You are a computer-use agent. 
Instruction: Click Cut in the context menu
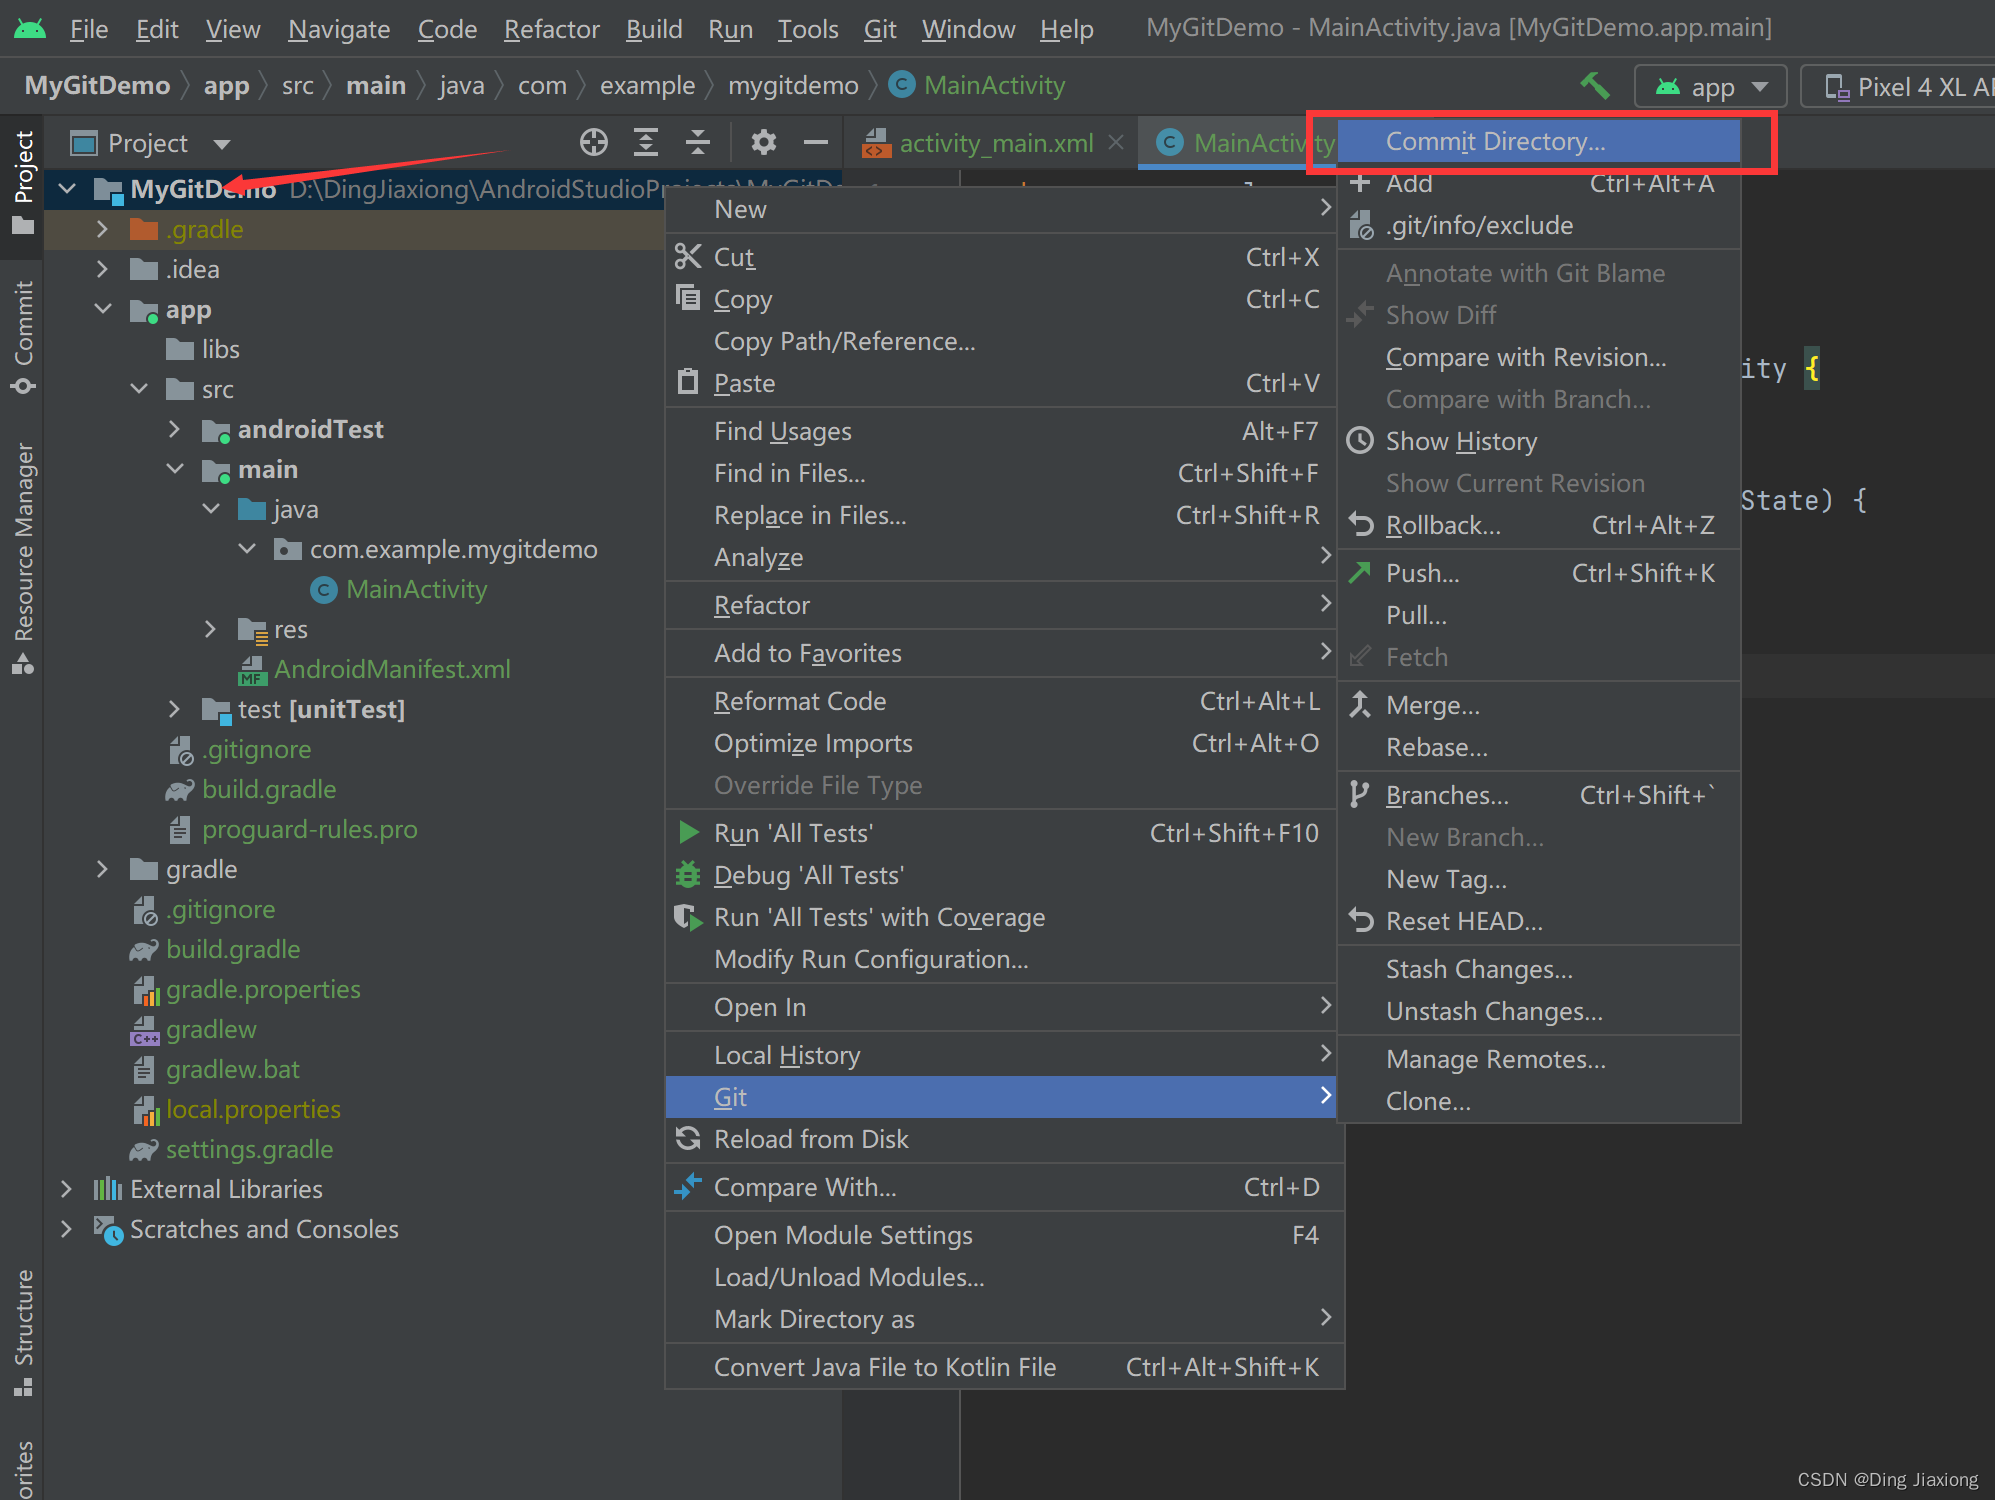[x=1001, y=257]
